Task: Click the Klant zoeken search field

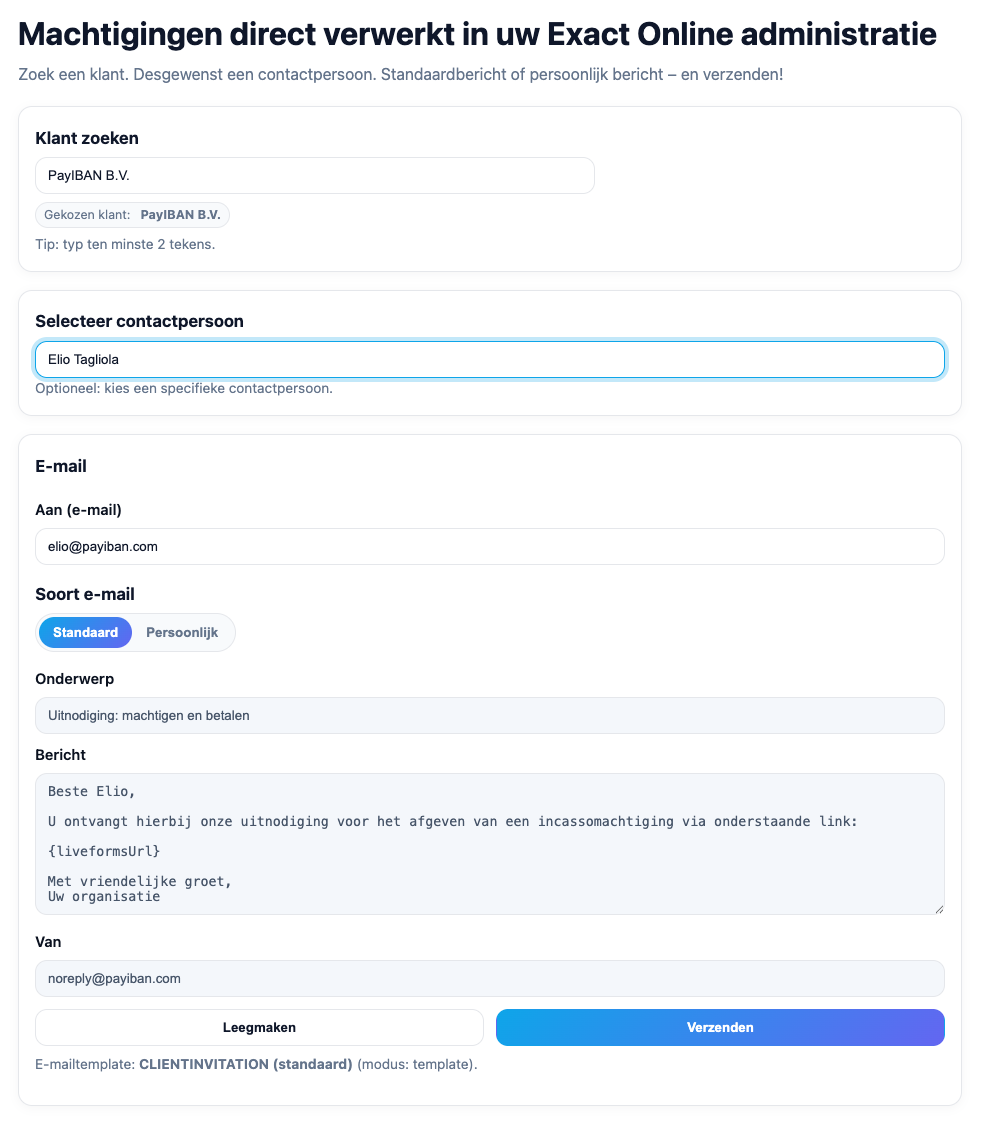Action: click(x=314, y=175)
